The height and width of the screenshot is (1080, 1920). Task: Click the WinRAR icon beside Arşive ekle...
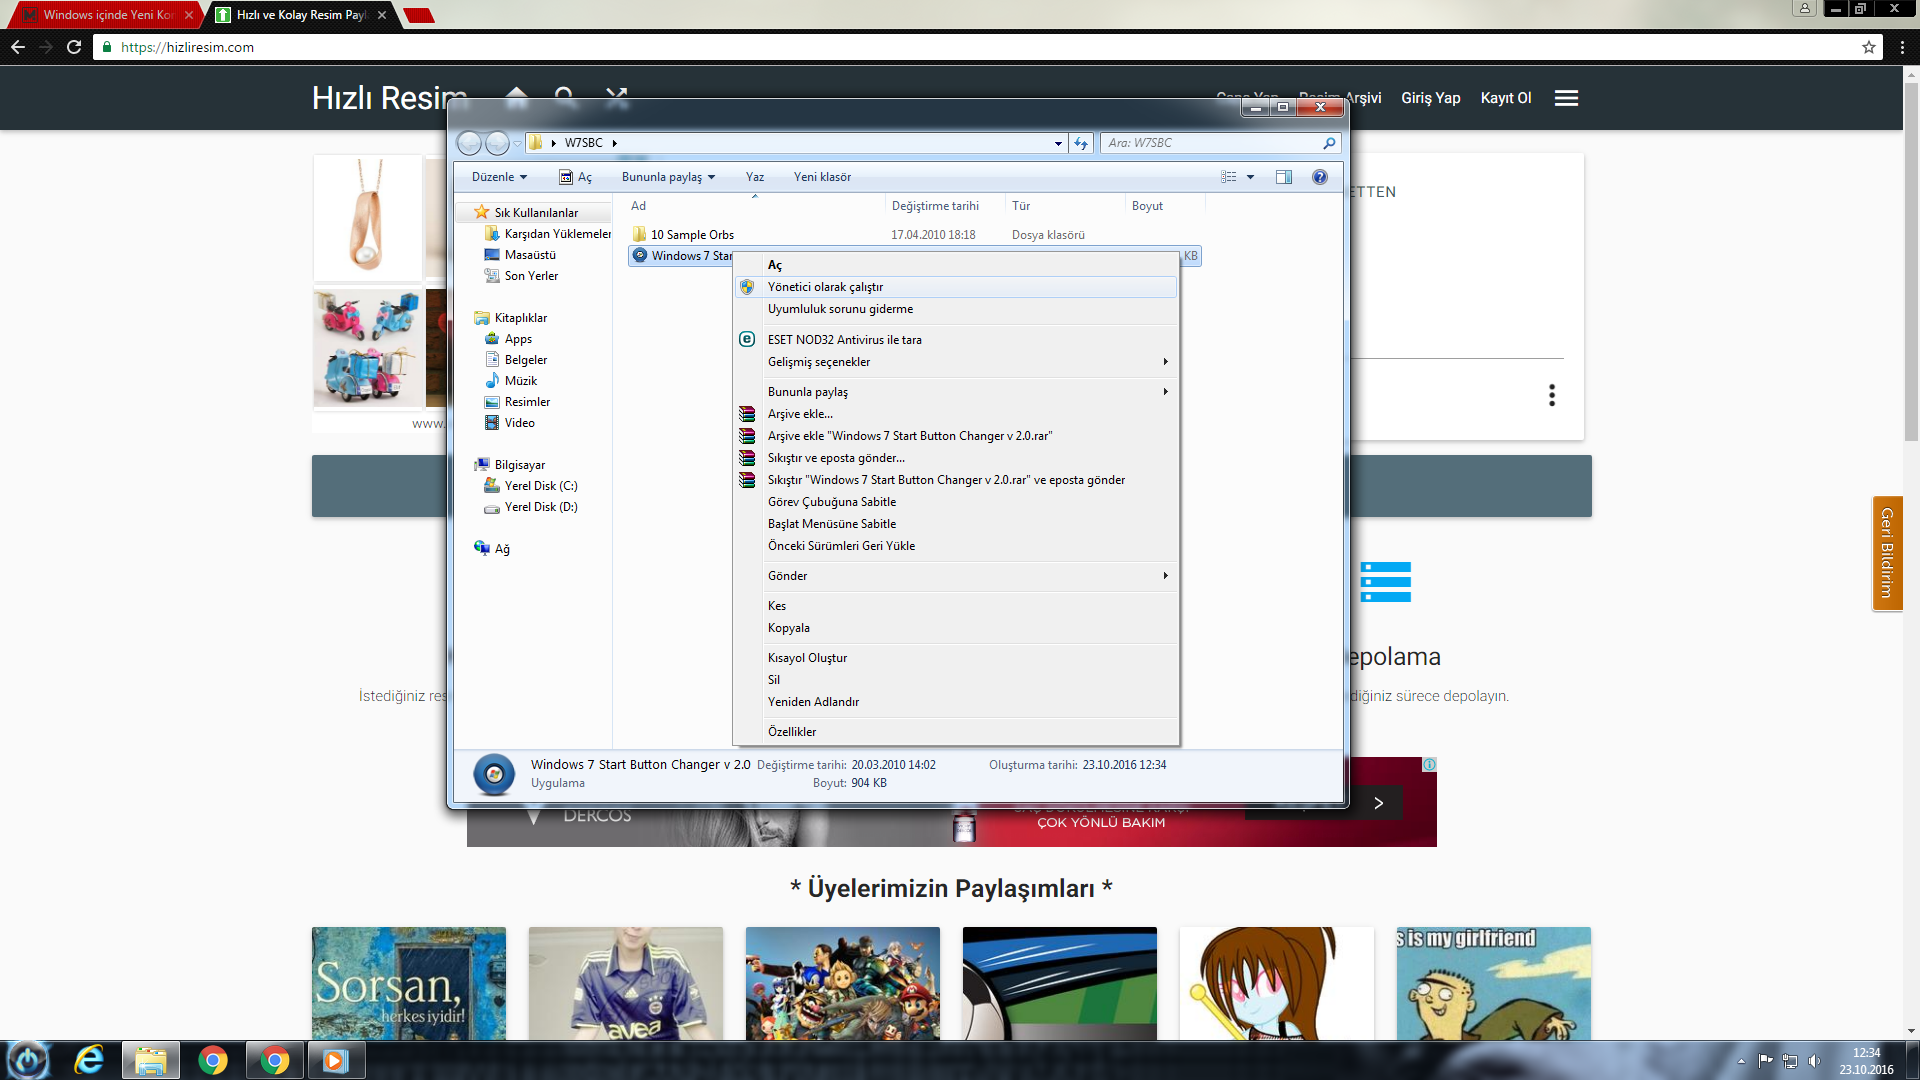[747, 414]
